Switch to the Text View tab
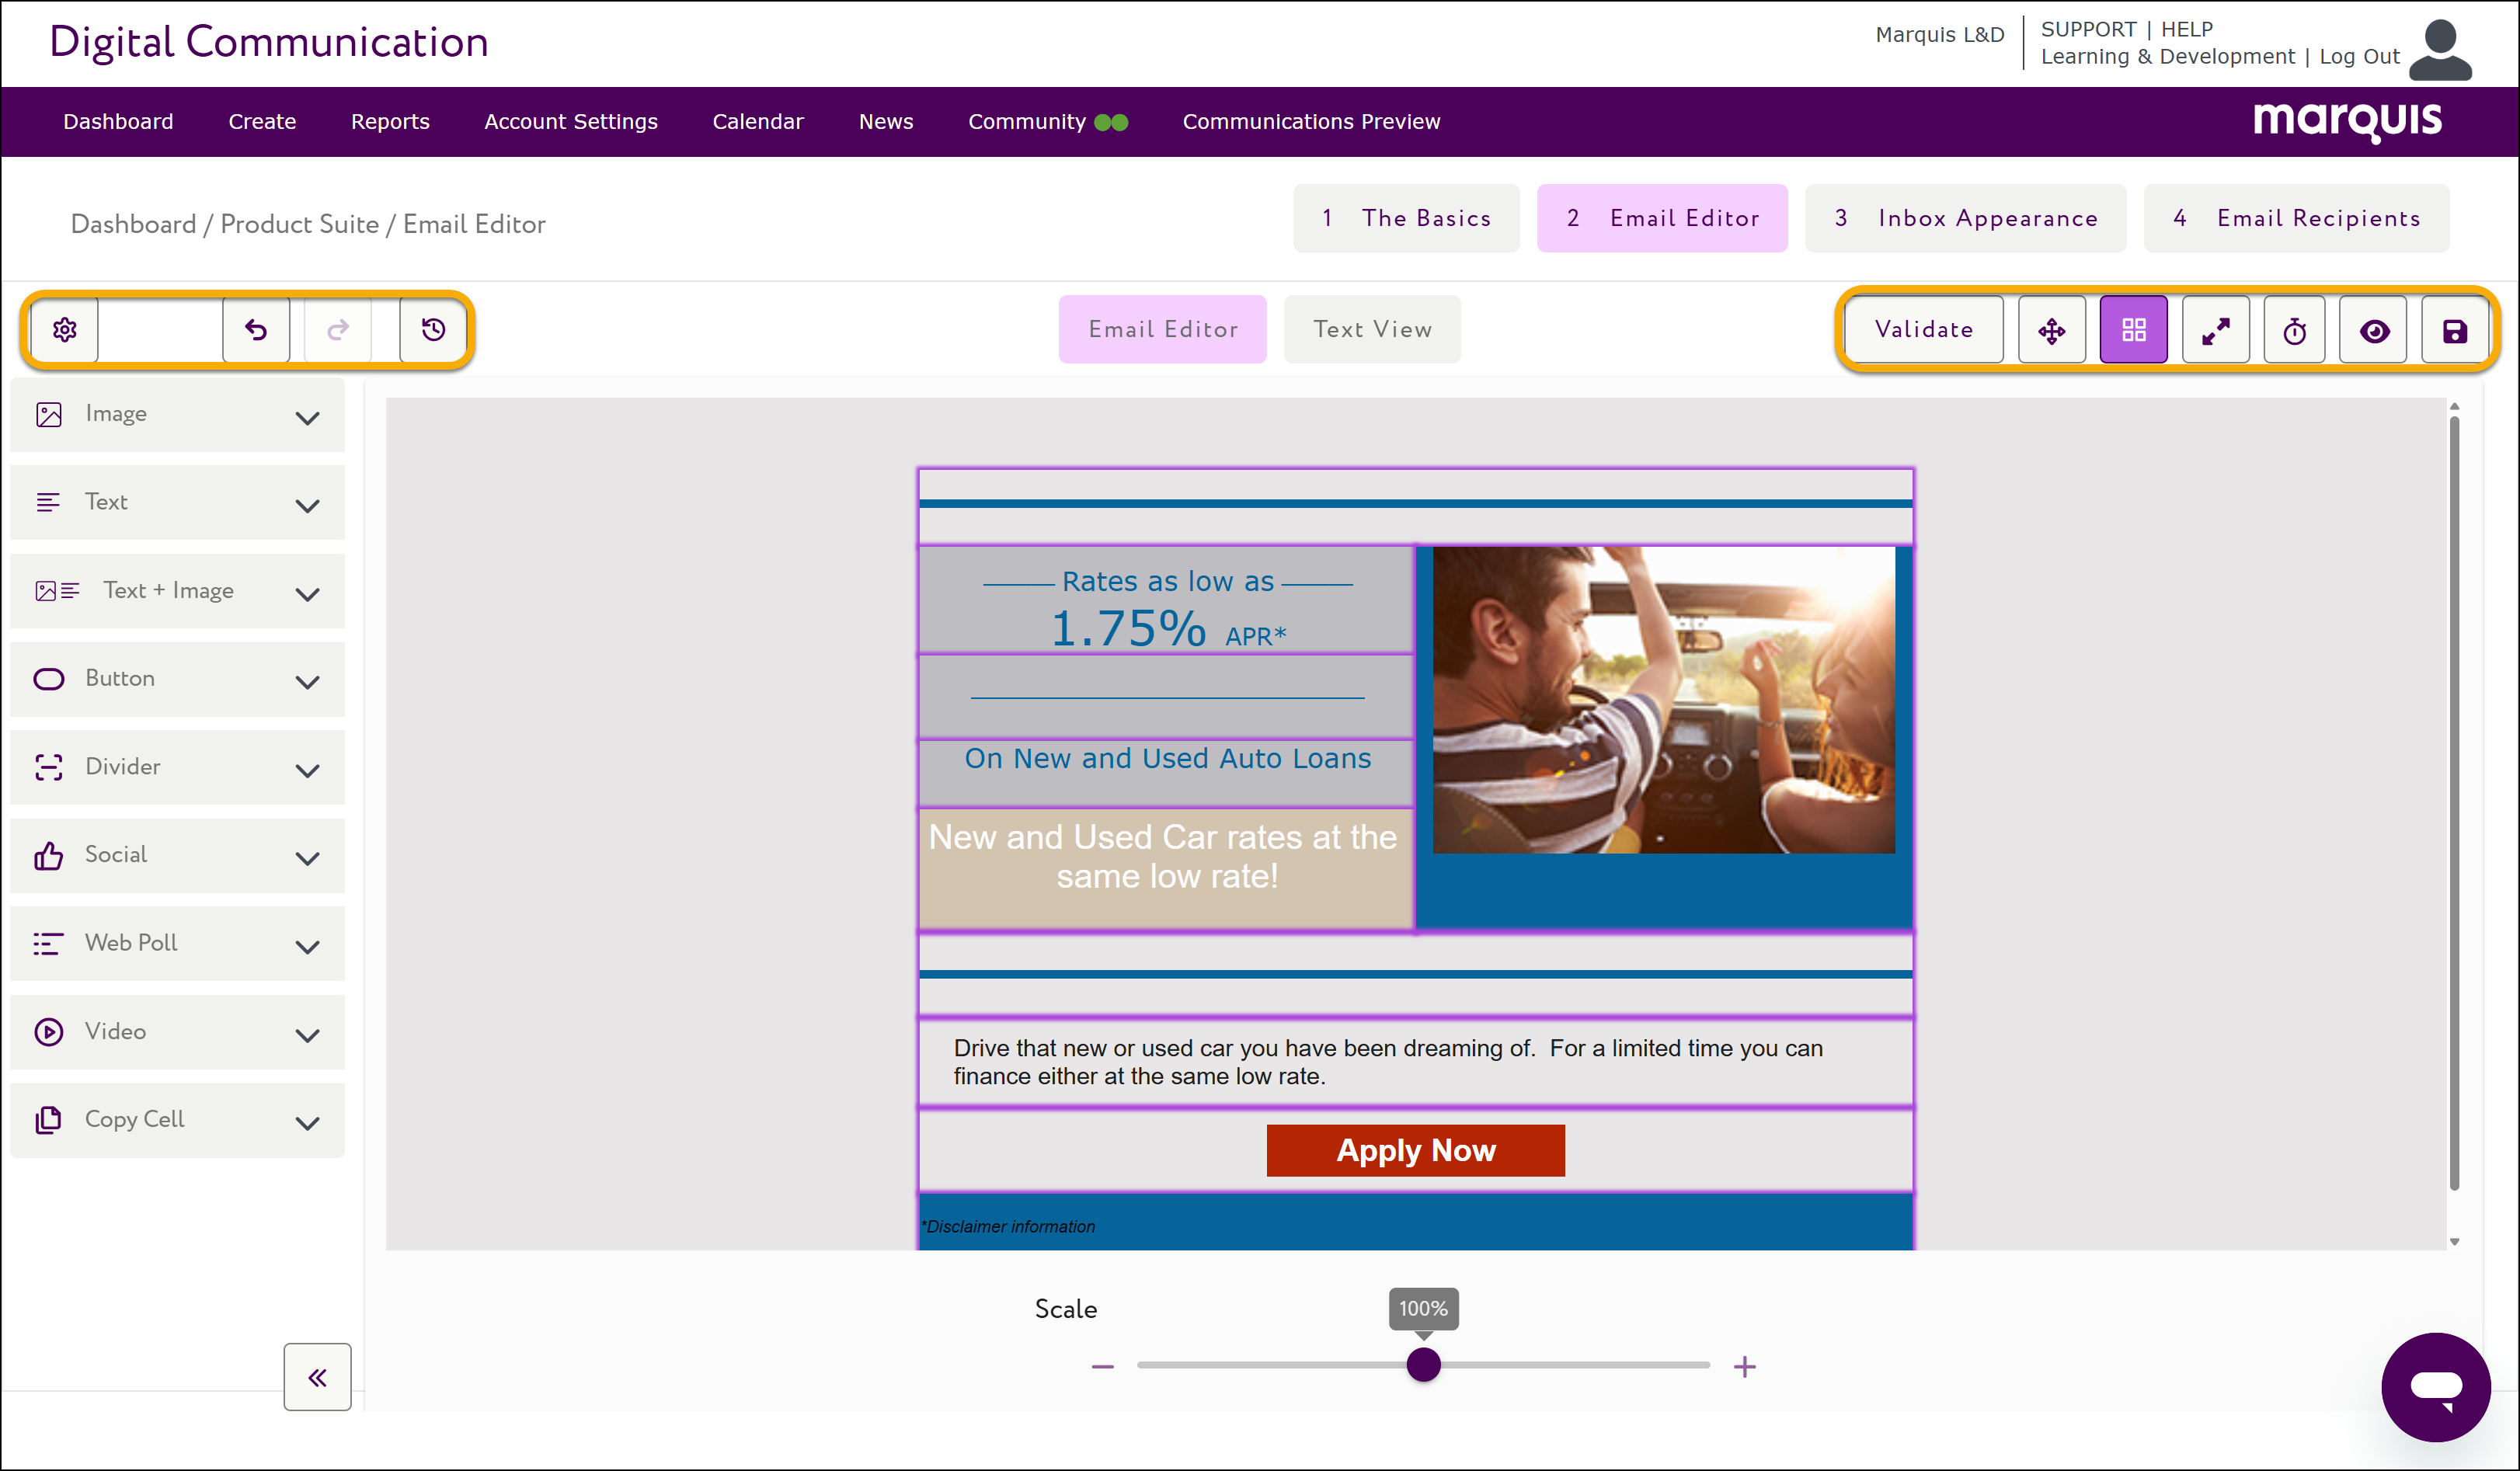Viewport: 2520px width, 1471px height. click(x=1371, y=329)
